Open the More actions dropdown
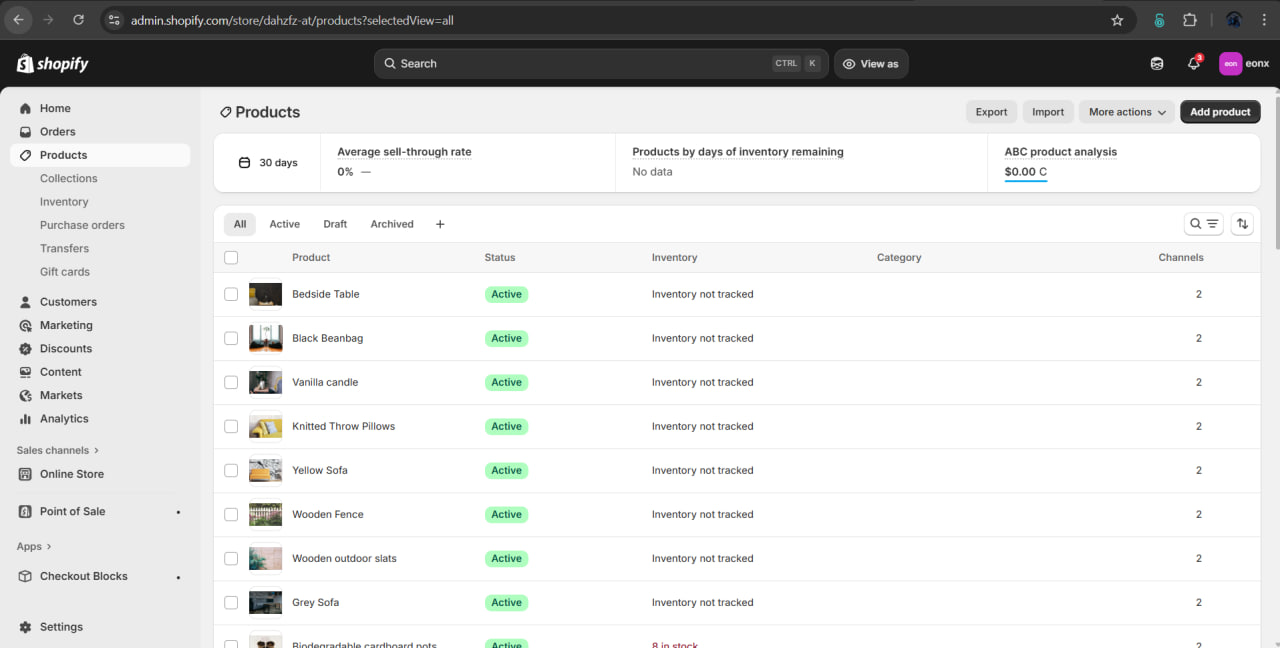This screenshot has height=648, width=1280. tap(1127, 112)
